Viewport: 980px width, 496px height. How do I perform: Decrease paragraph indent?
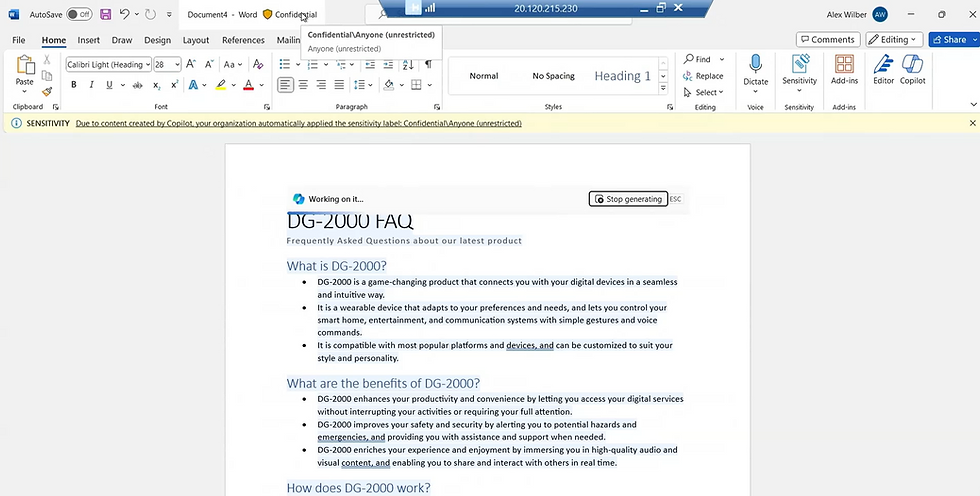[x=370, y=64]
